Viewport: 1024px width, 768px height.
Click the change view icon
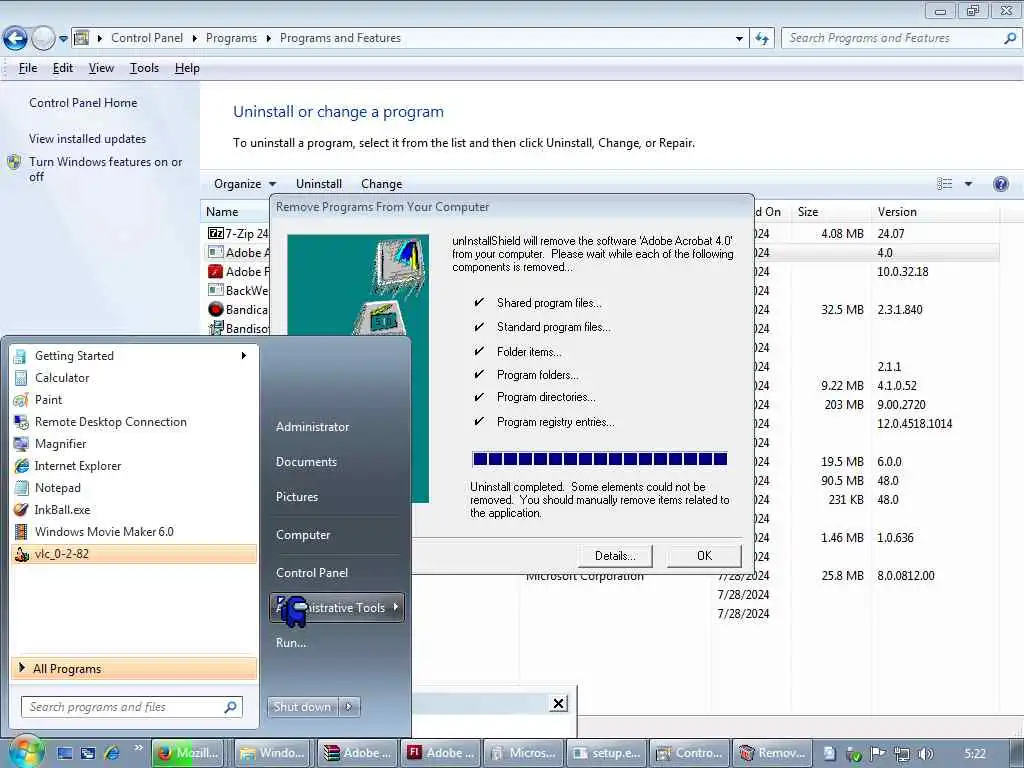(x=944, y=184)
